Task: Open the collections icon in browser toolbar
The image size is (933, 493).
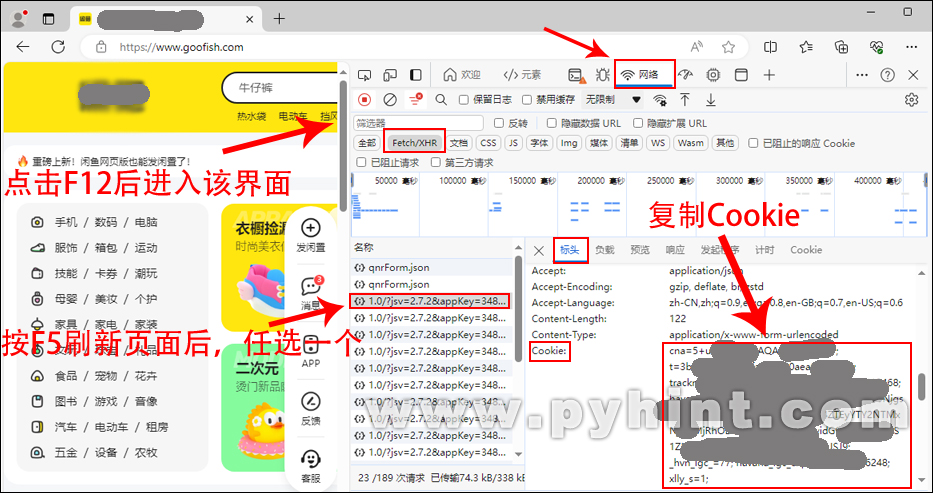Action: [x=841, y=47]
